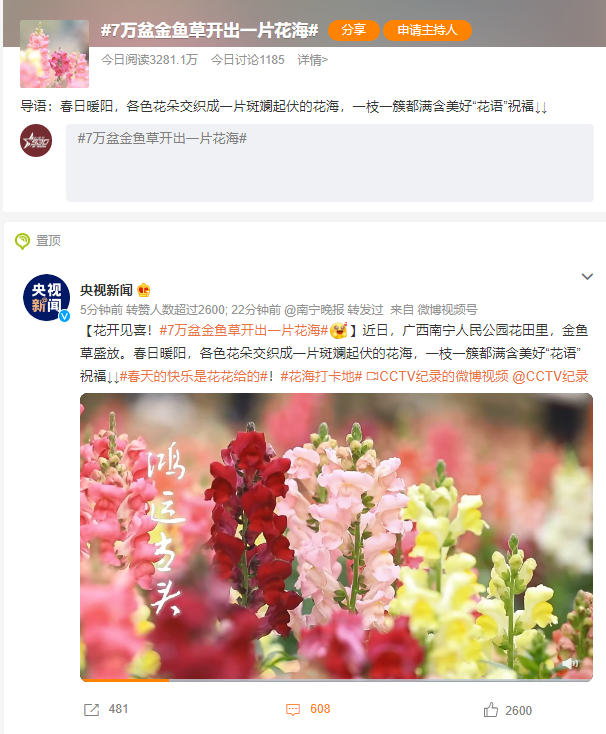Expand post options chevron menu
Image resolution: width=606 pixels, height=734 pixels.
[x=587, y=277]
